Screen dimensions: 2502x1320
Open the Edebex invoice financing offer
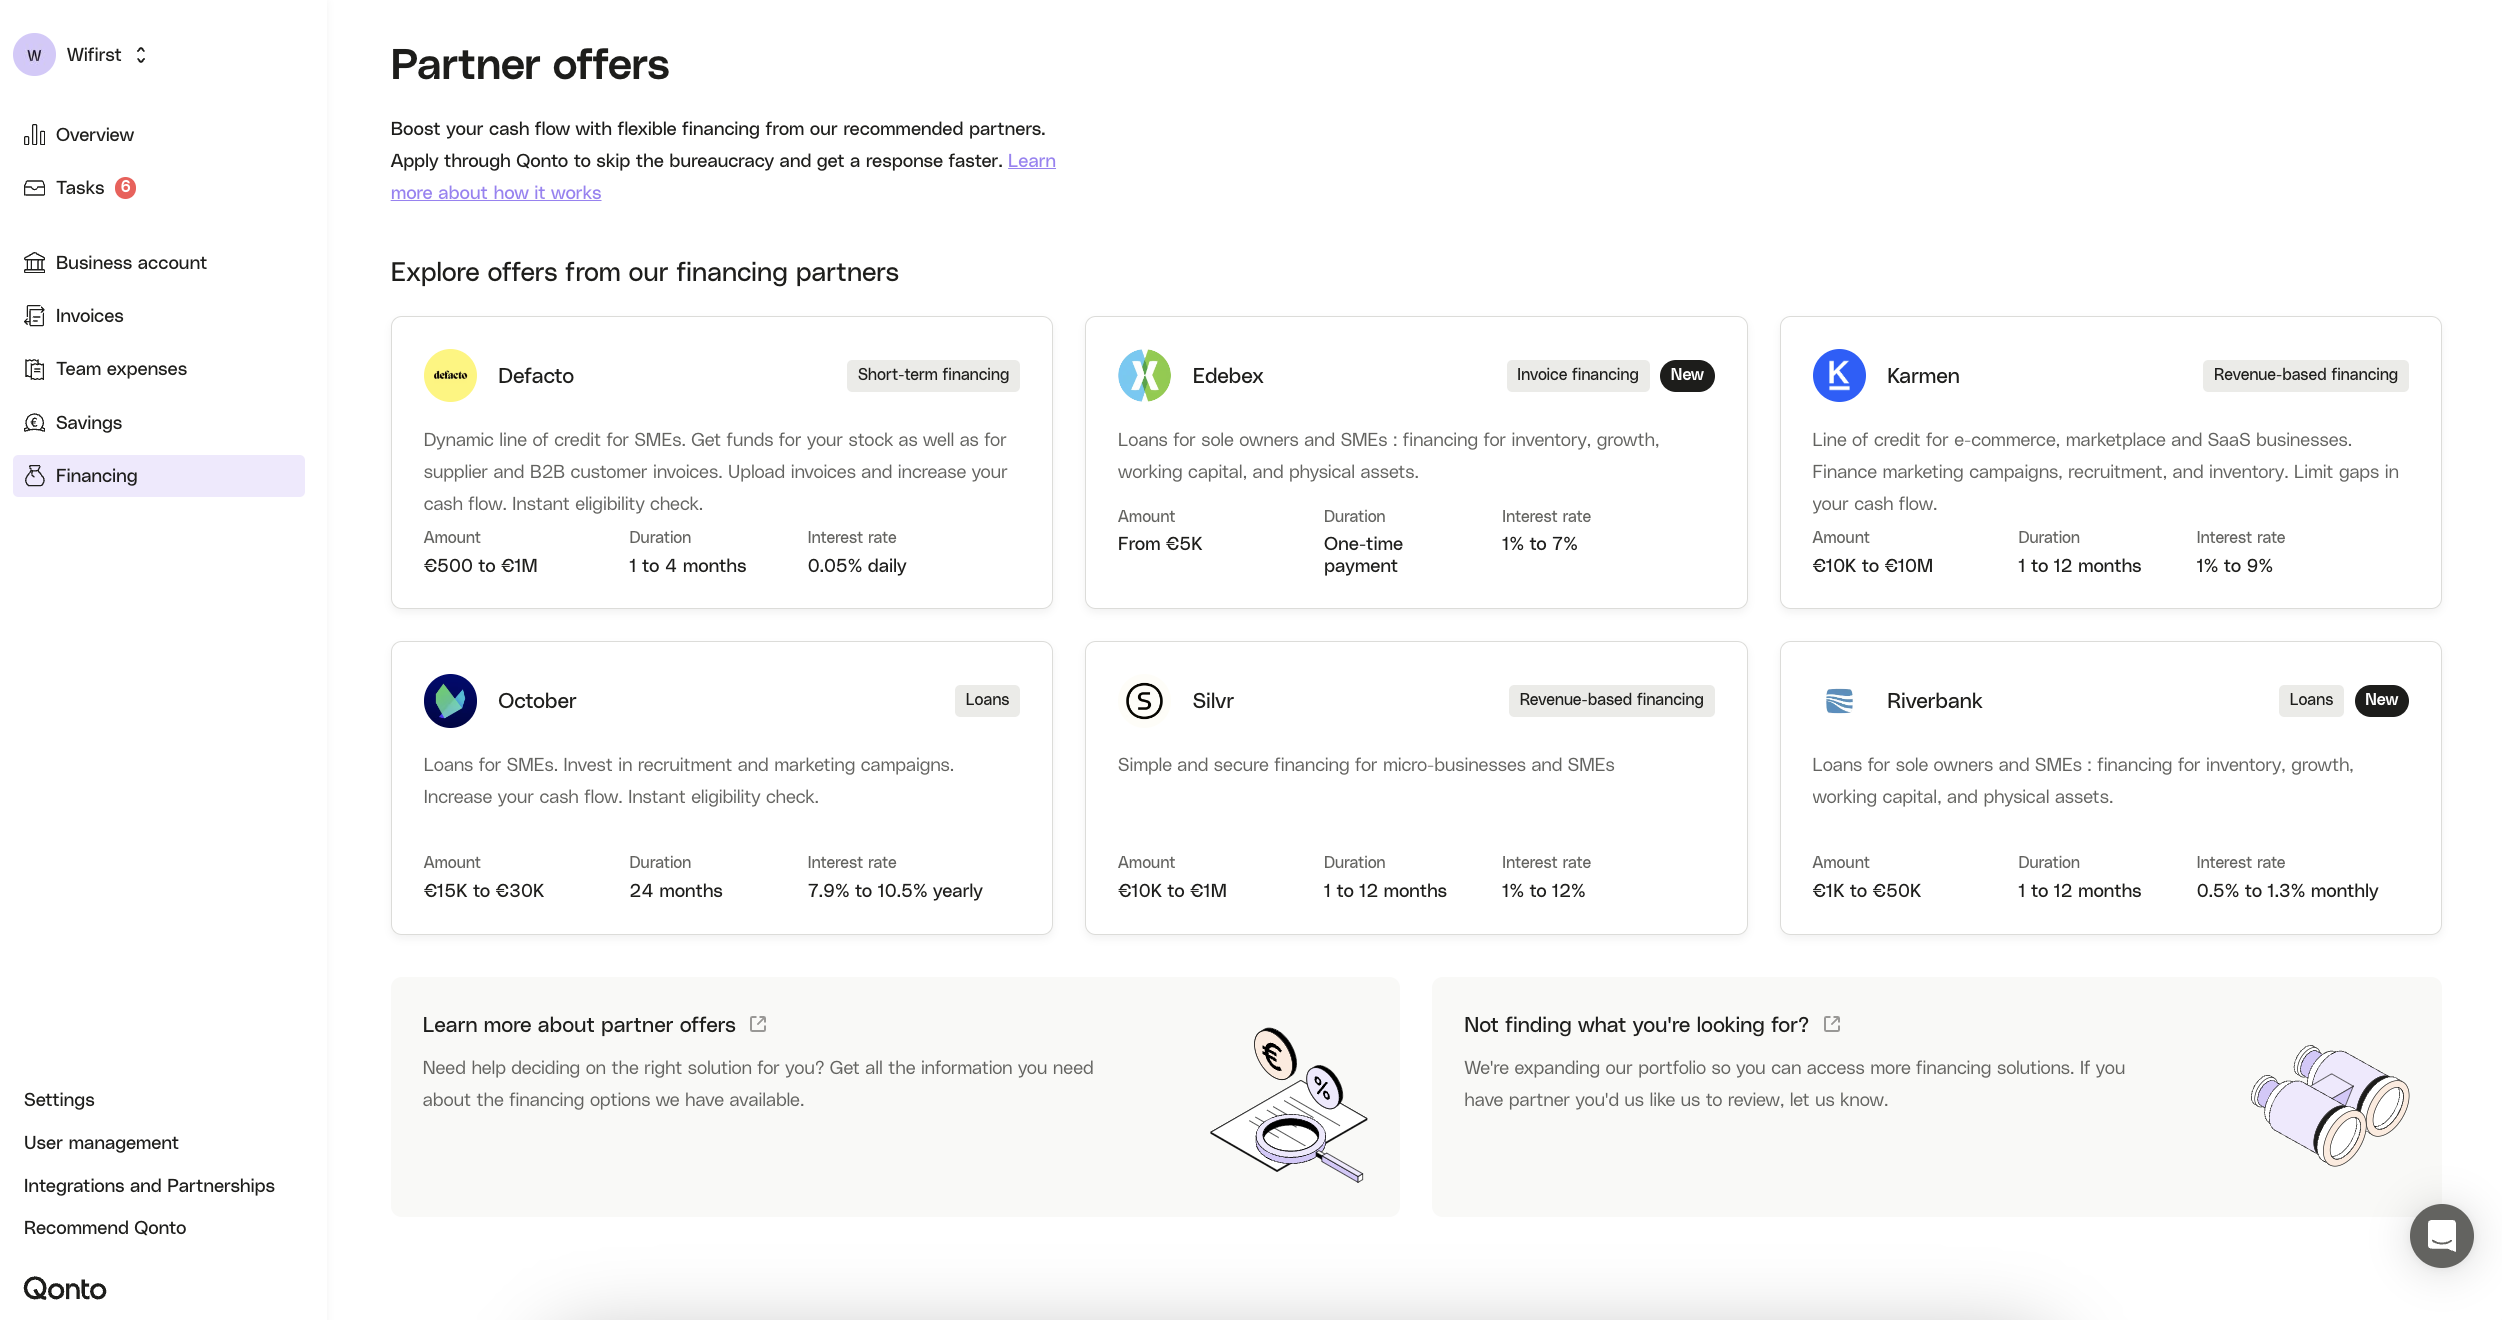pyautogui.click(x=1415, y=462)
